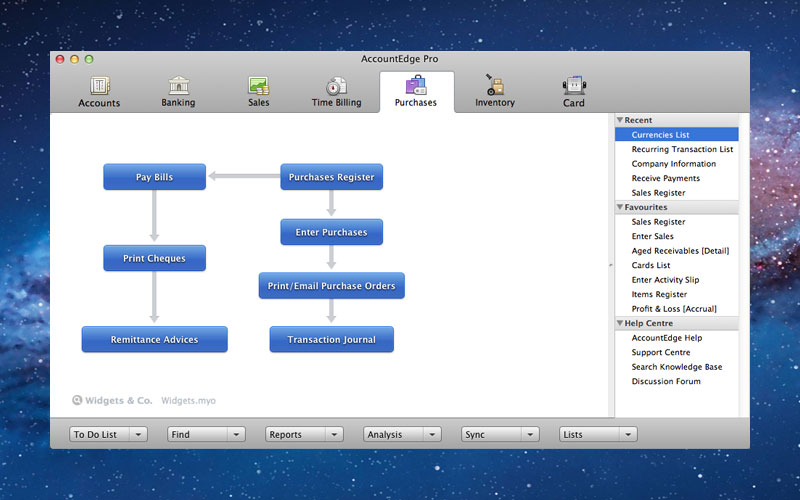Collapse the Favourites section triangle

[x=620, y=207]
